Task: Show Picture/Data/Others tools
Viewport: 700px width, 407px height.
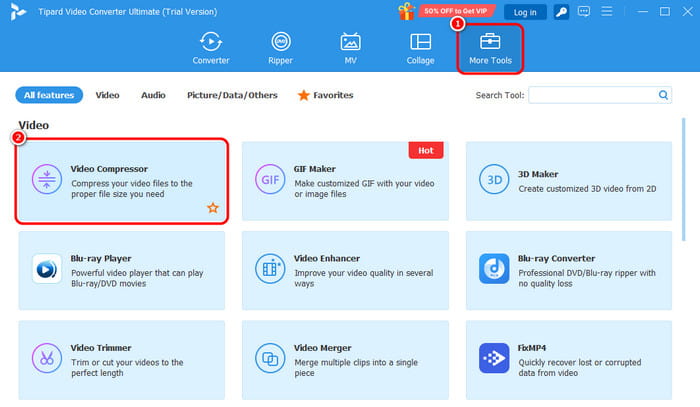Action: tap(232, 95)
